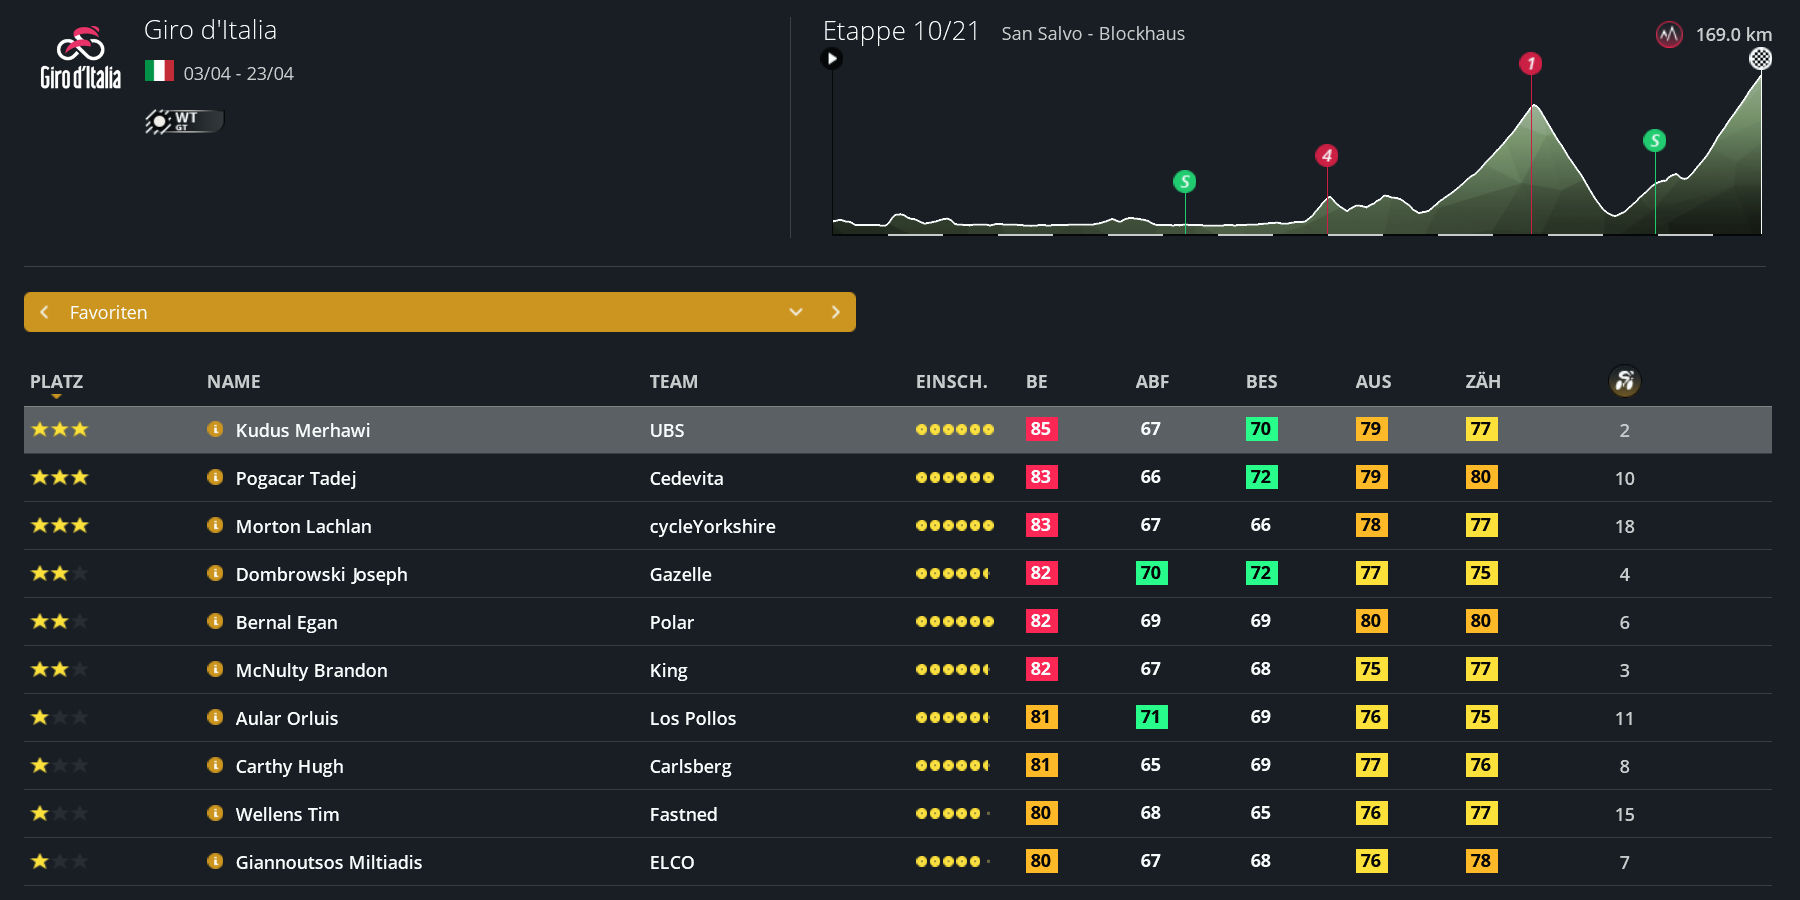Click the Italian flag icon
Image resolution: width=1800 pixels, height=900 pixels.
tap(159, 71)
